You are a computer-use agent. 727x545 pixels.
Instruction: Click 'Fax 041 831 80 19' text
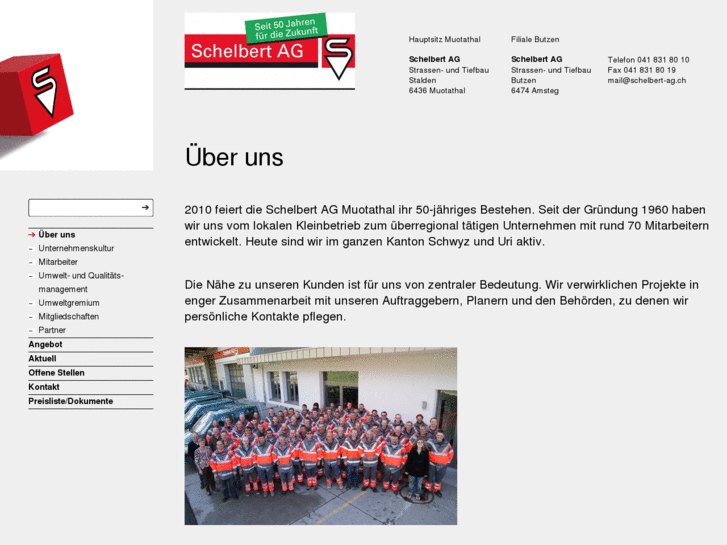pos(641,70)
